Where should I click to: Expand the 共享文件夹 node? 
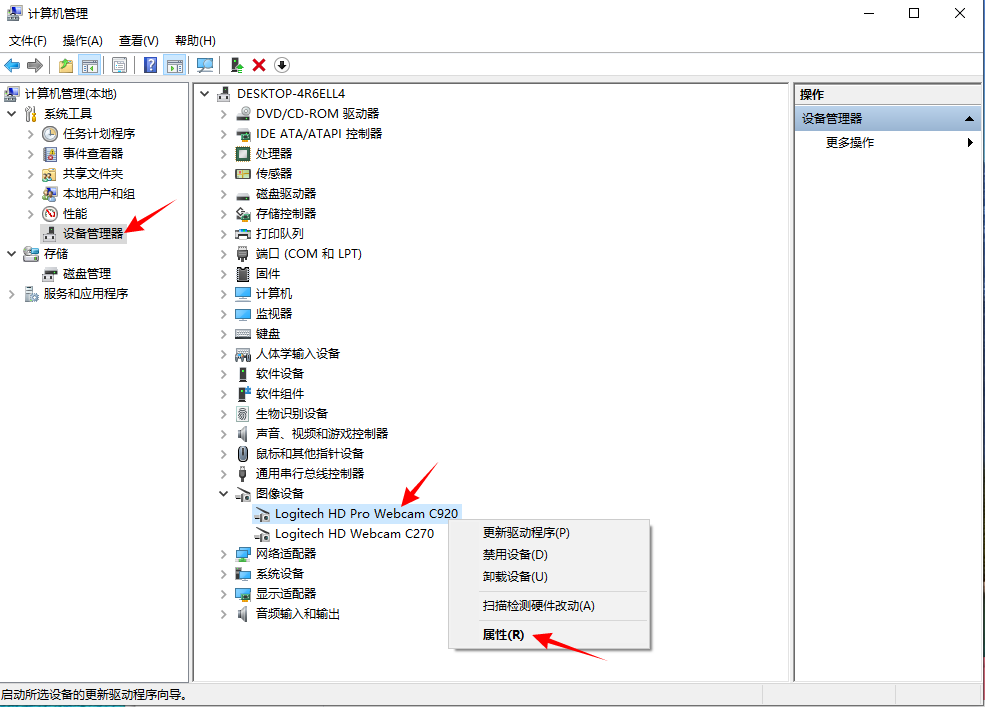point(31,174)
